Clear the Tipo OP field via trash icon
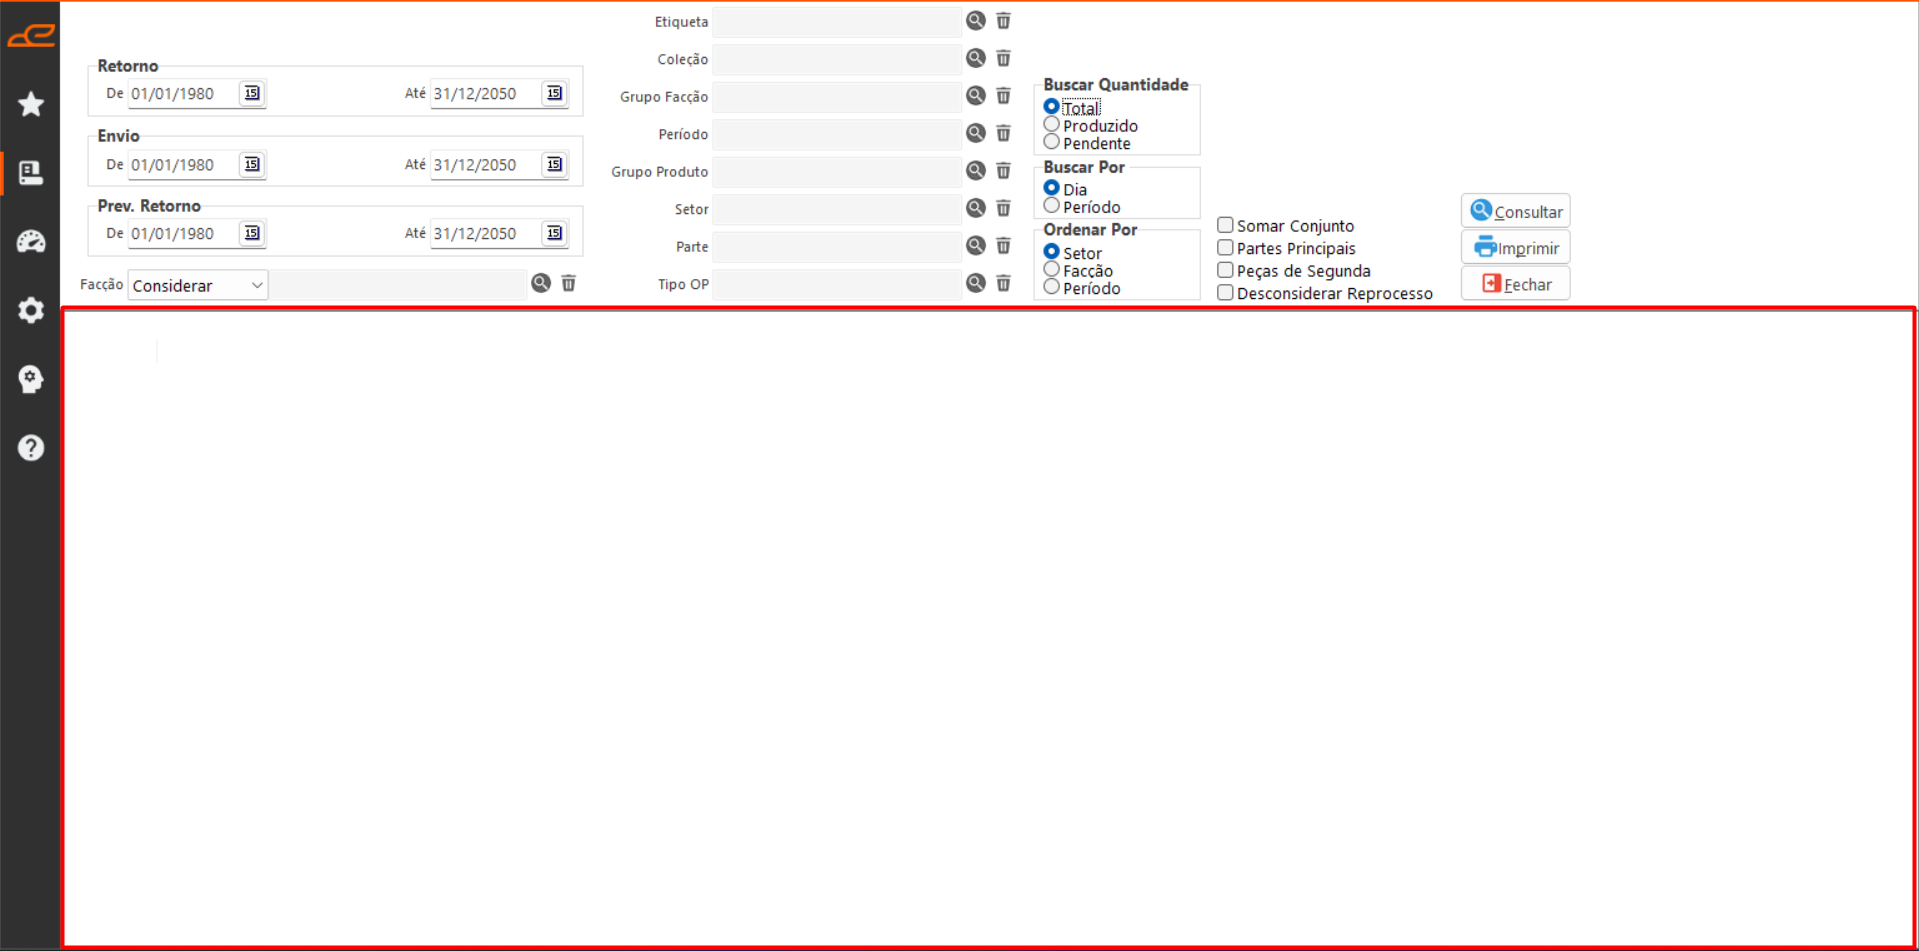Screen dimensions: 1919x951 (x=1003, y=284)
